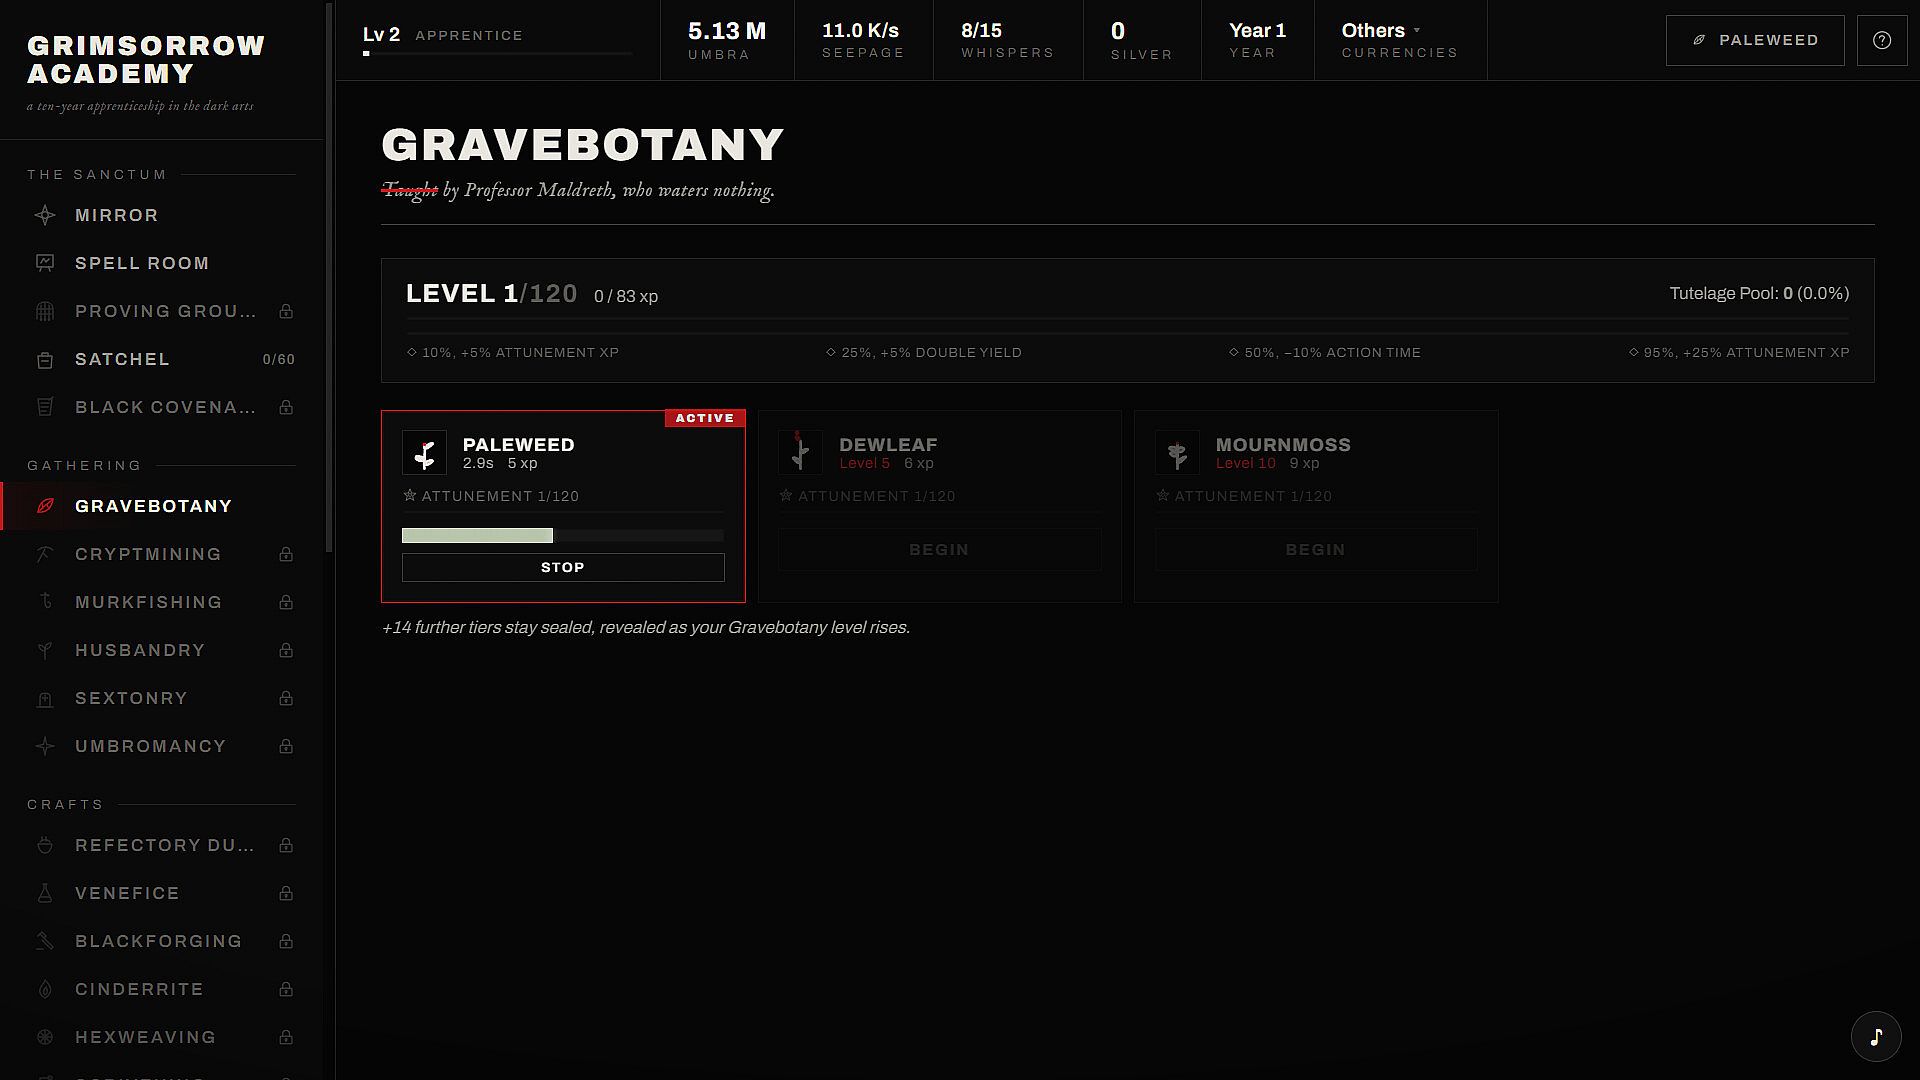
Task: Begin gathering Mournmoss
Action: (x=1316, y=550)
